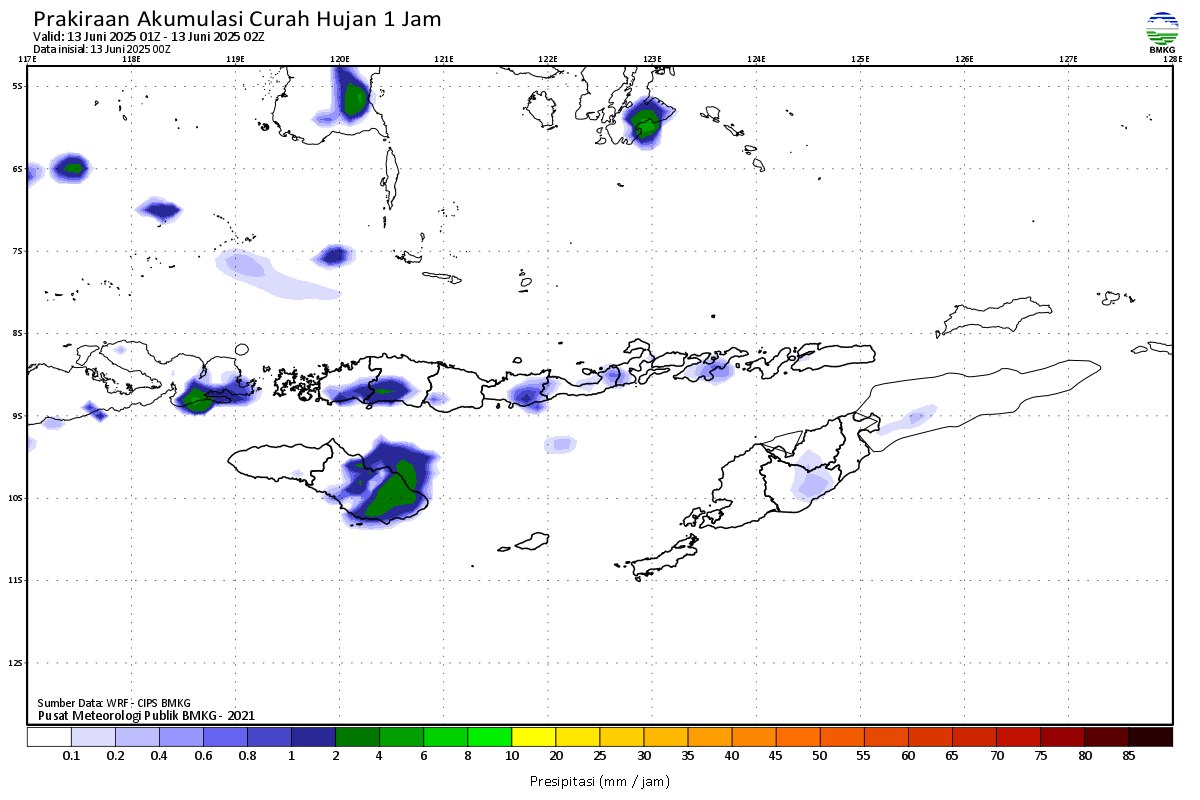Click the legend value "80"
Viewport: 1200px width, 800px height.
pos(1084,756)
